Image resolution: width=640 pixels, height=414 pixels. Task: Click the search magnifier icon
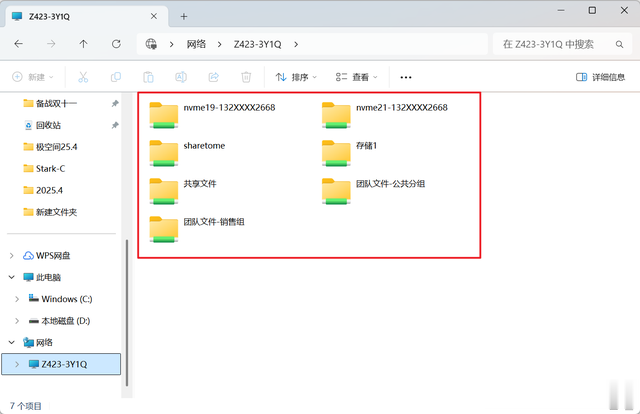click(619, 44)
